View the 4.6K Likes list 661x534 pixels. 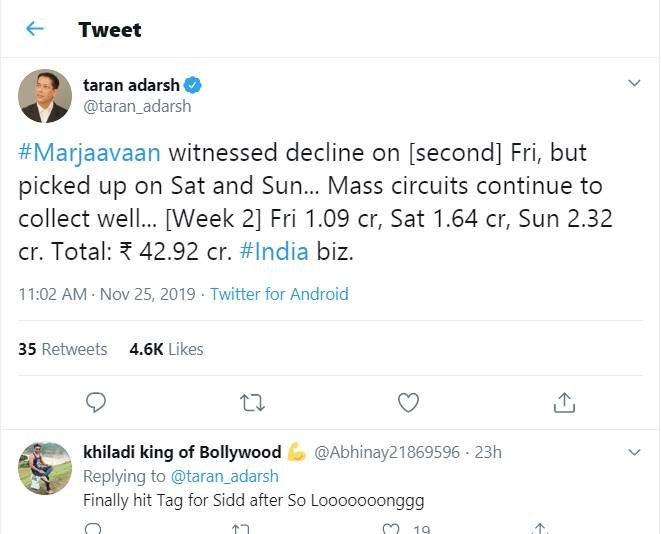click(166, 349)
